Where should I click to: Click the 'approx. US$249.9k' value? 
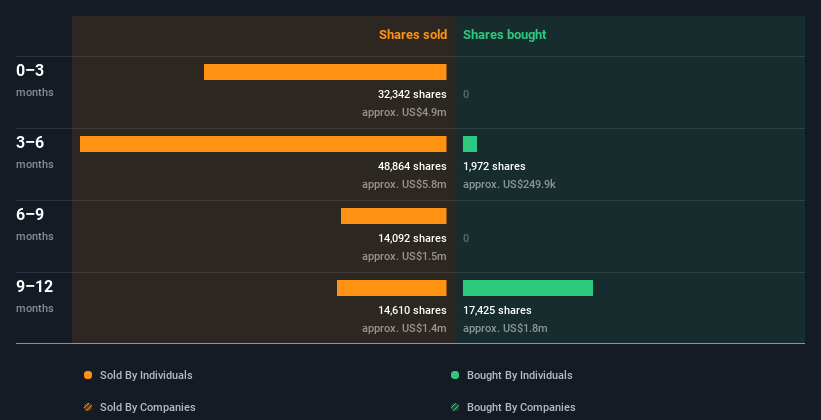pyautogui.click(x=509, y=184)
